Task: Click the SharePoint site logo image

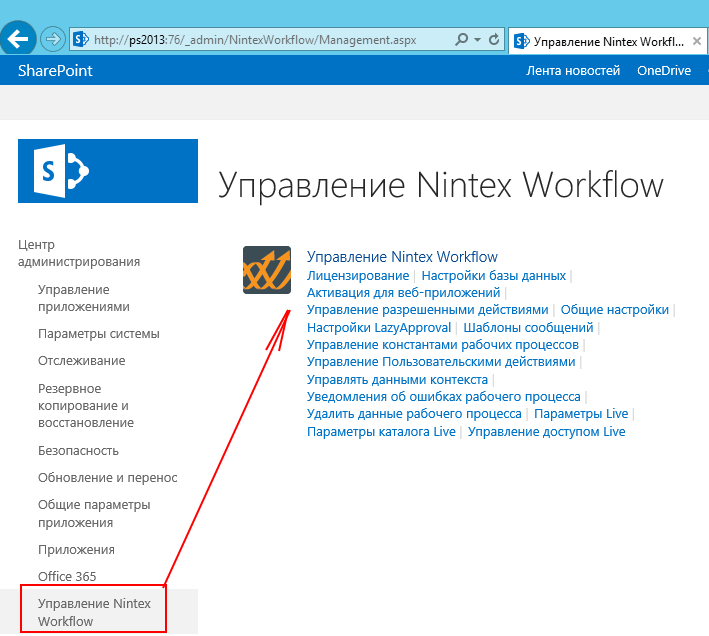Action: tap(108, 171)
